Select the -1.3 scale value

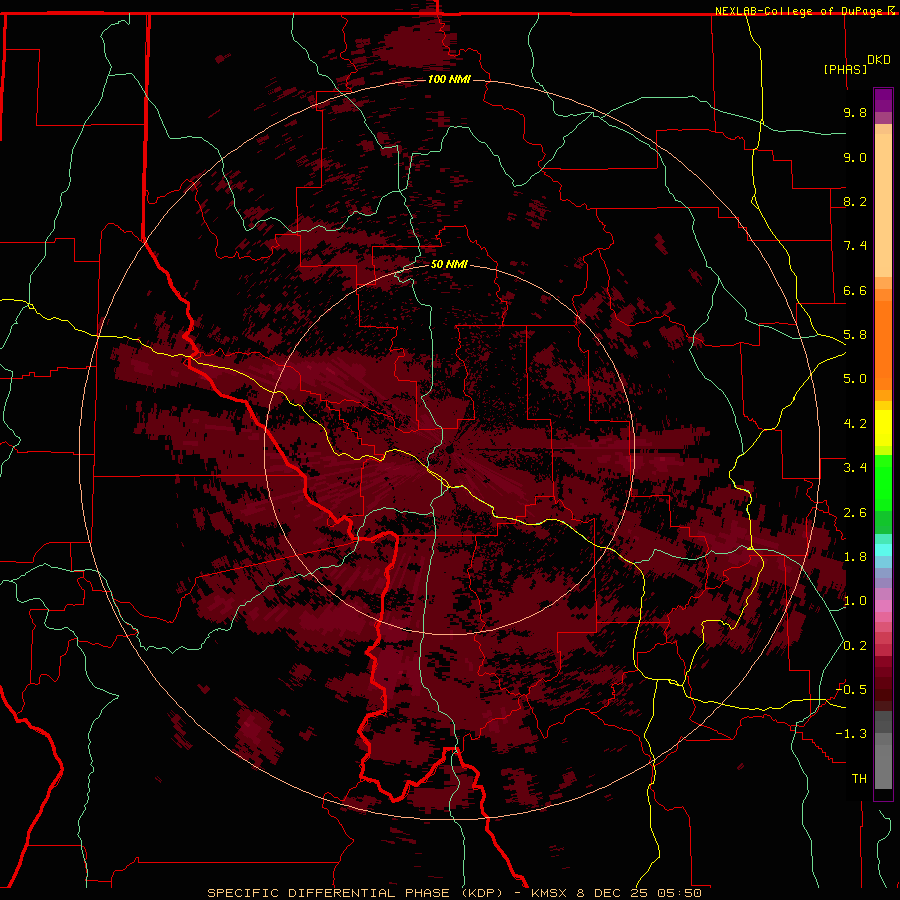click(x=852, y=734)
